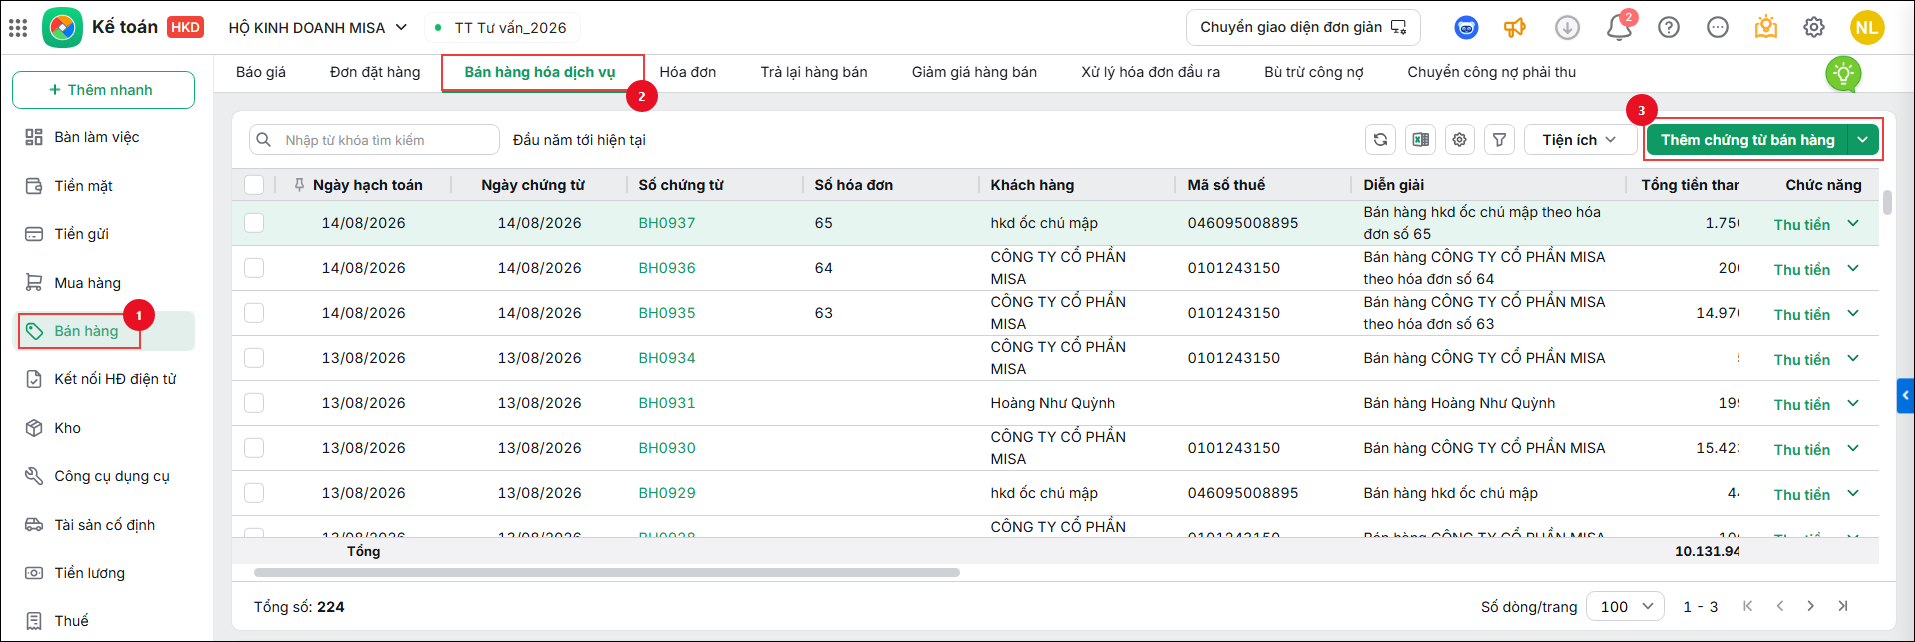Switch to the Đơn đặt hàng tab
The width and height of the screenshot is (1915, 642).
(x=375, y=72)
